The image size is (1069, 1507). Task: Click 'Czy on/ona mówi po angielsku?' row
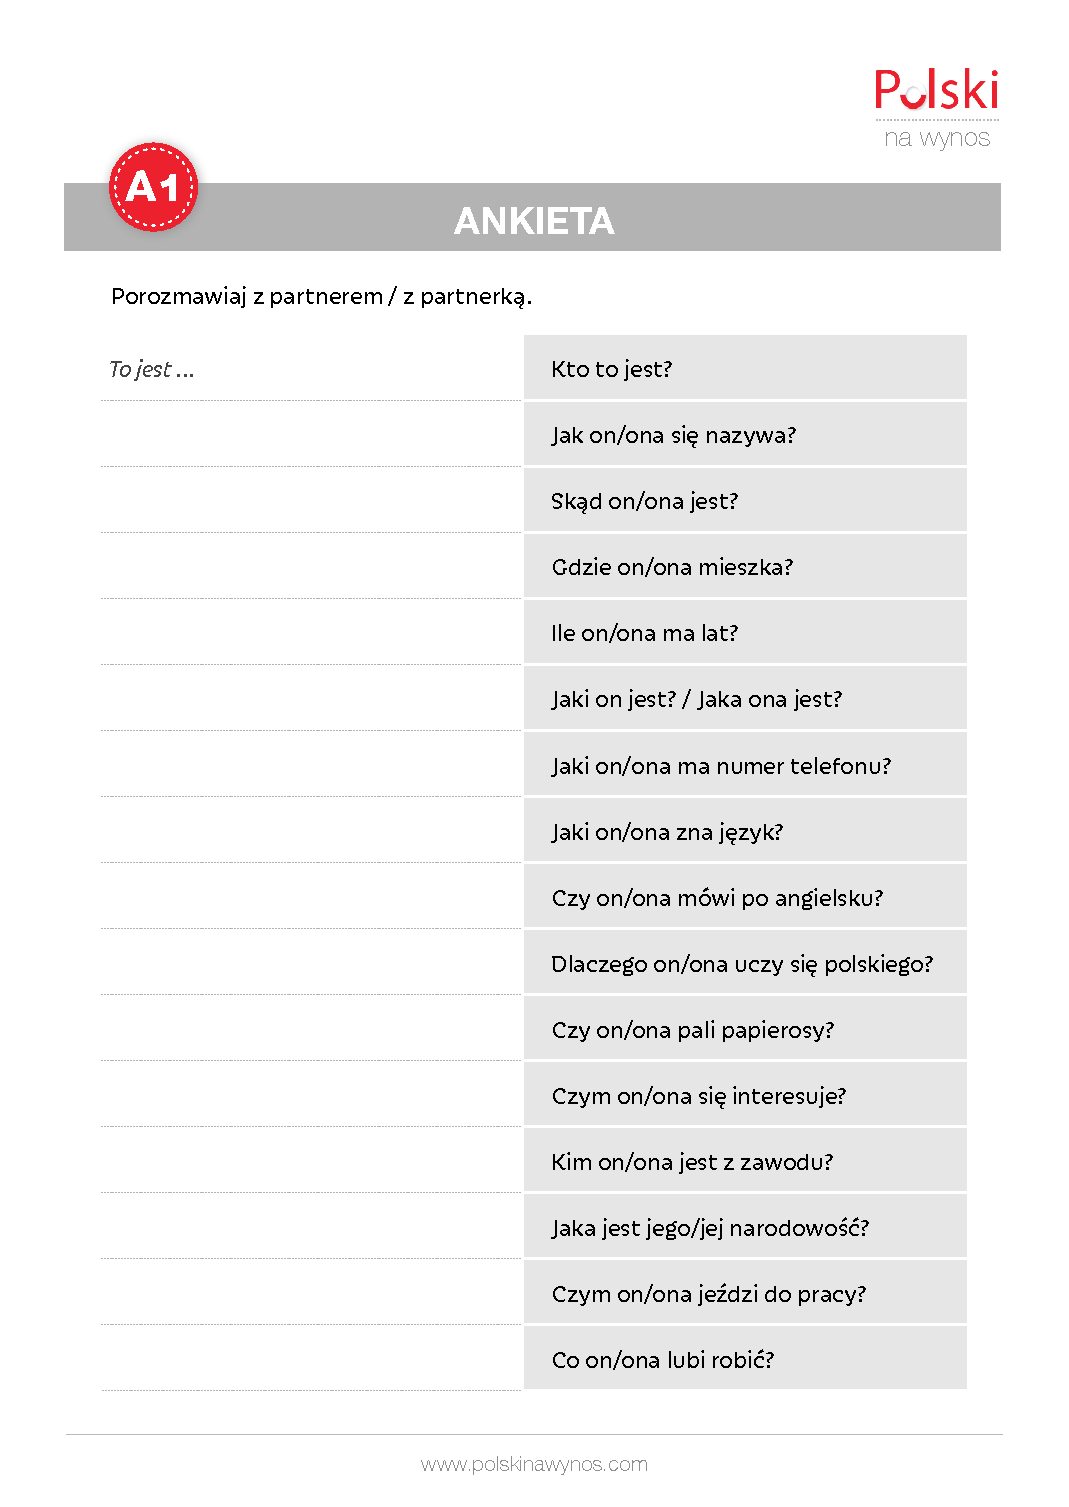coord(745,896)
